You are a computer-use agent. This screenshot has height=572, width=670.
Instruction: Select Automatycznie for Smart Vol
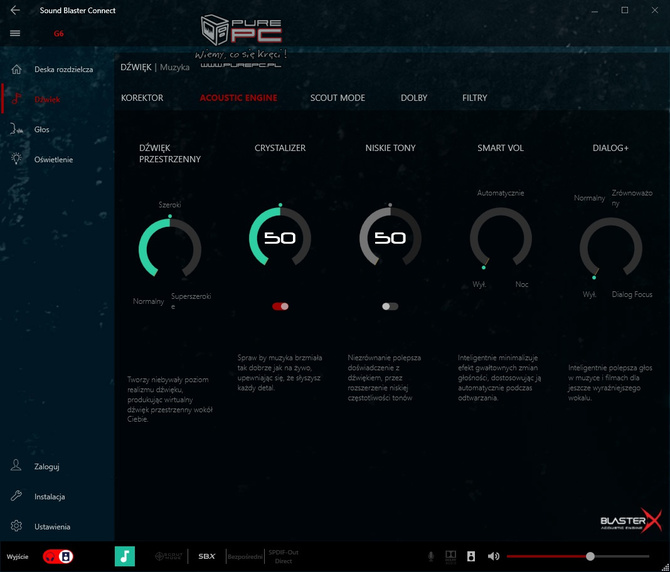pos(500,193)
